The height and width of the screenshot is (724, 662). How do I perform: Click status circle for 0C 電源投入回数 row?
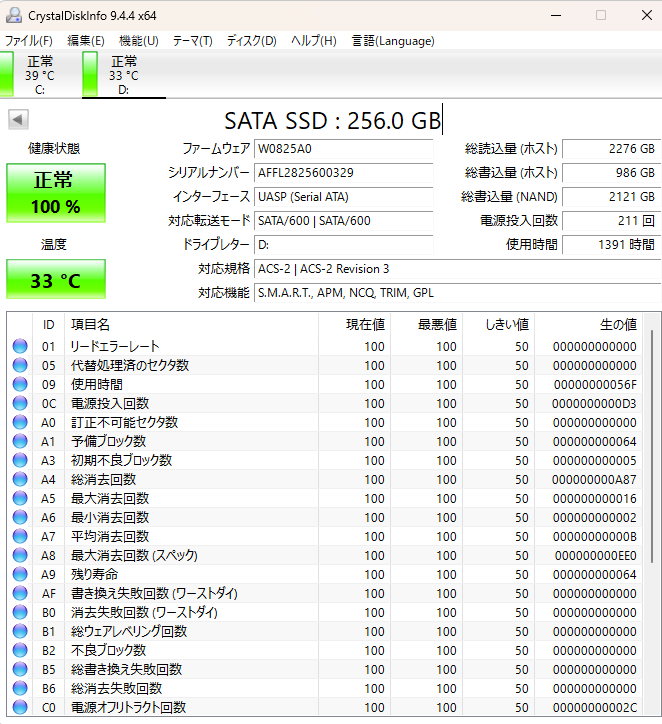[x=20, y=403]
